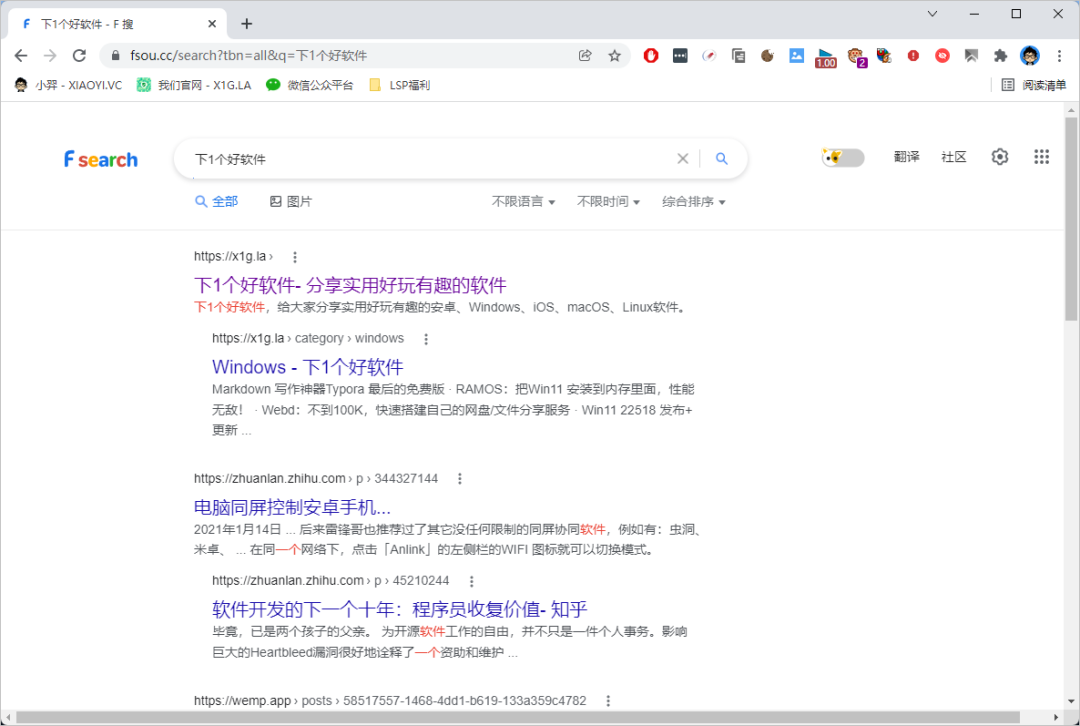Open options for x1g.la windows result
Viewport: 1080px width, 726px height.
point(426,339)
